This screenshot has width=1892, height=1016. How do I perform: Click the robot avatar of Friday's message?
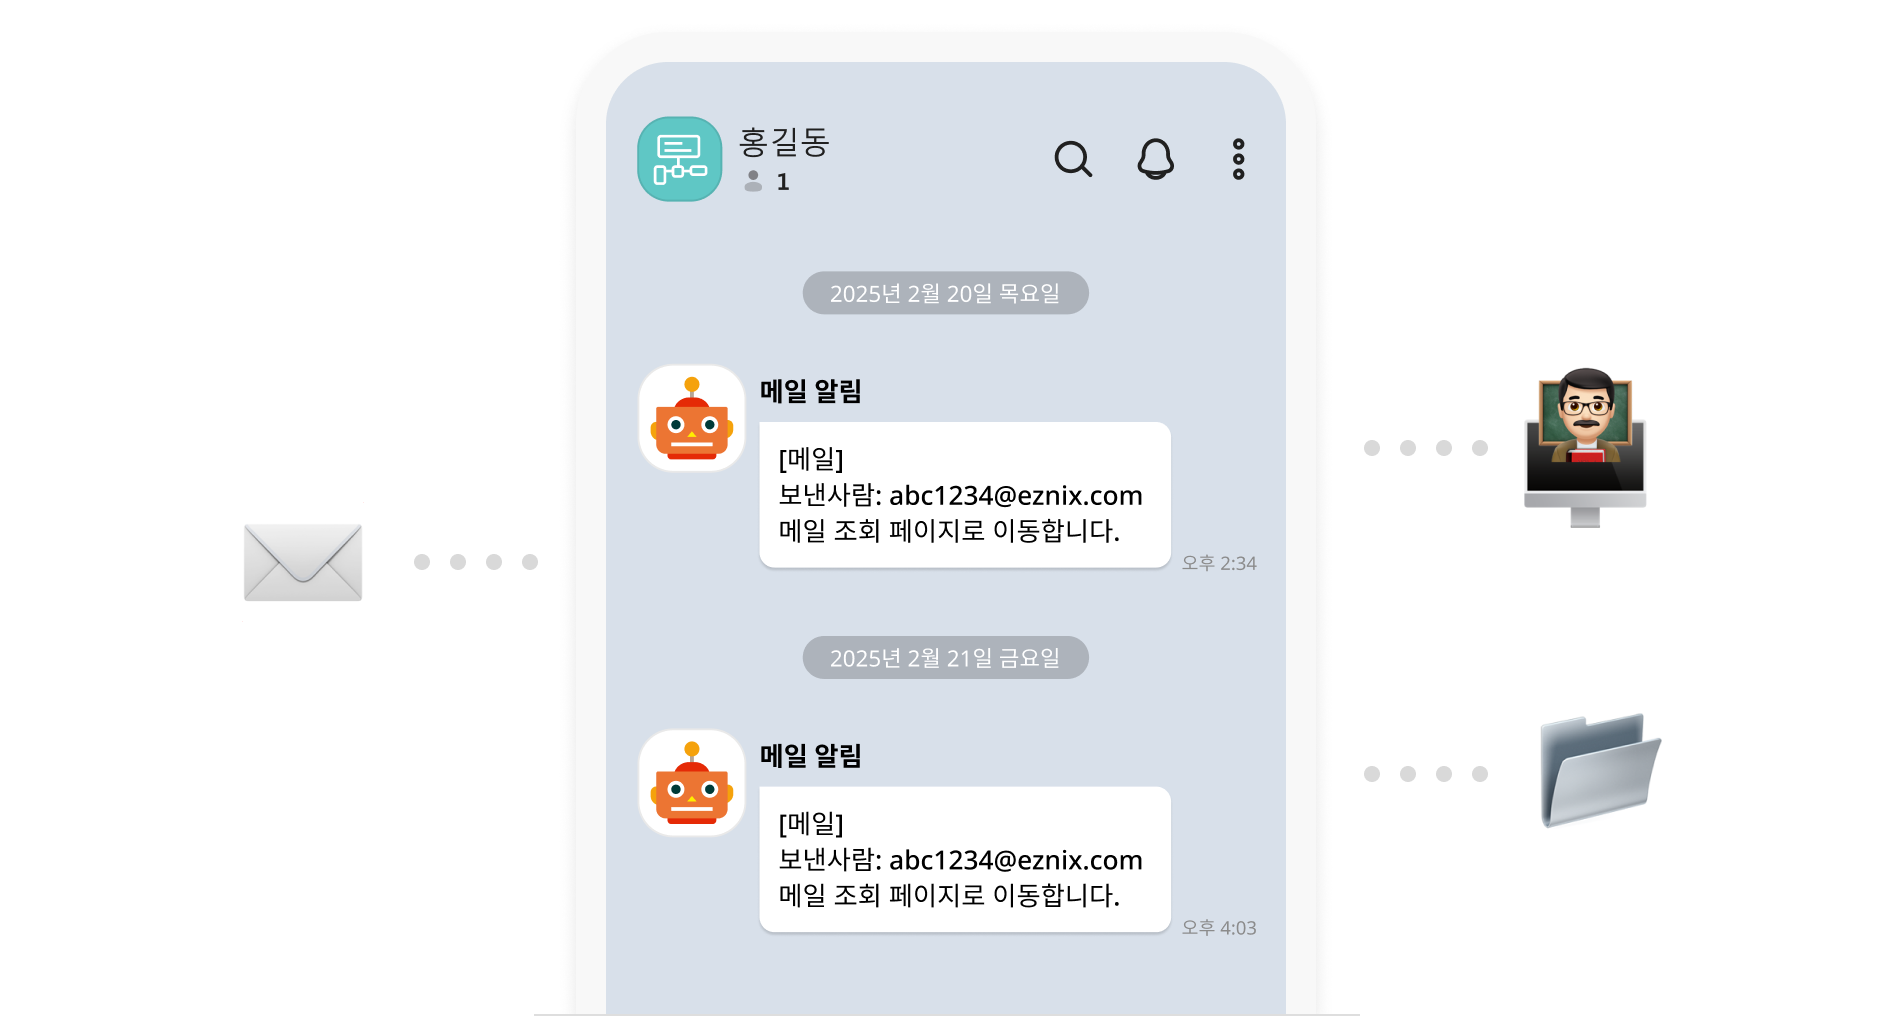coord(692,783)
